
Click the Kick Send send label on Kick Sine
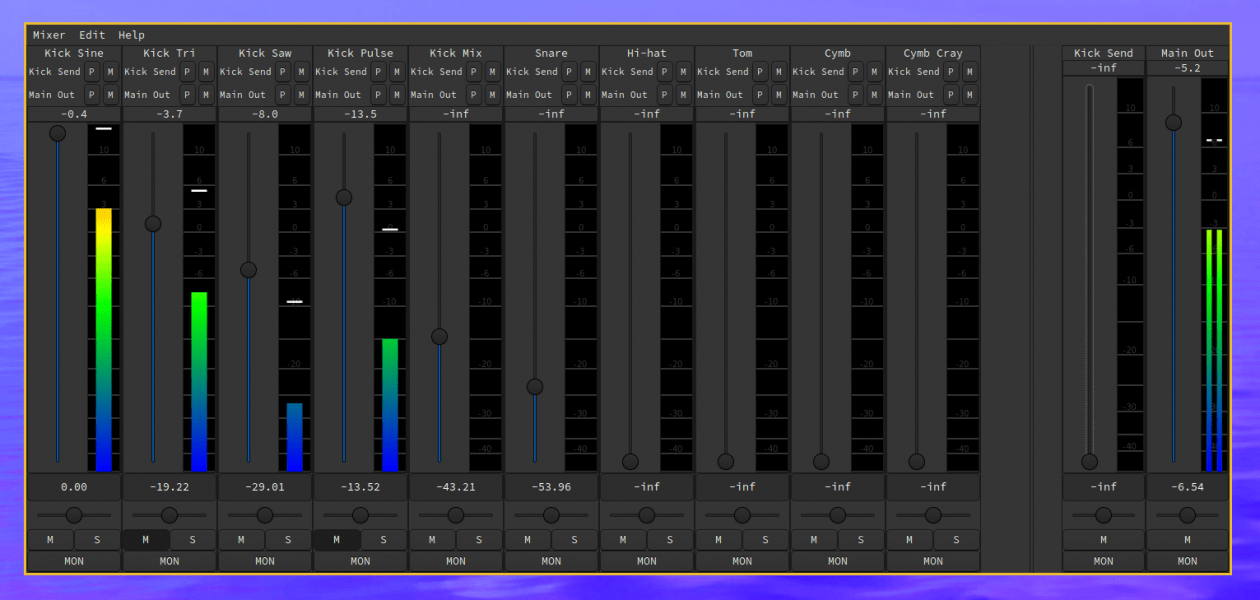(x=54, y=72)
